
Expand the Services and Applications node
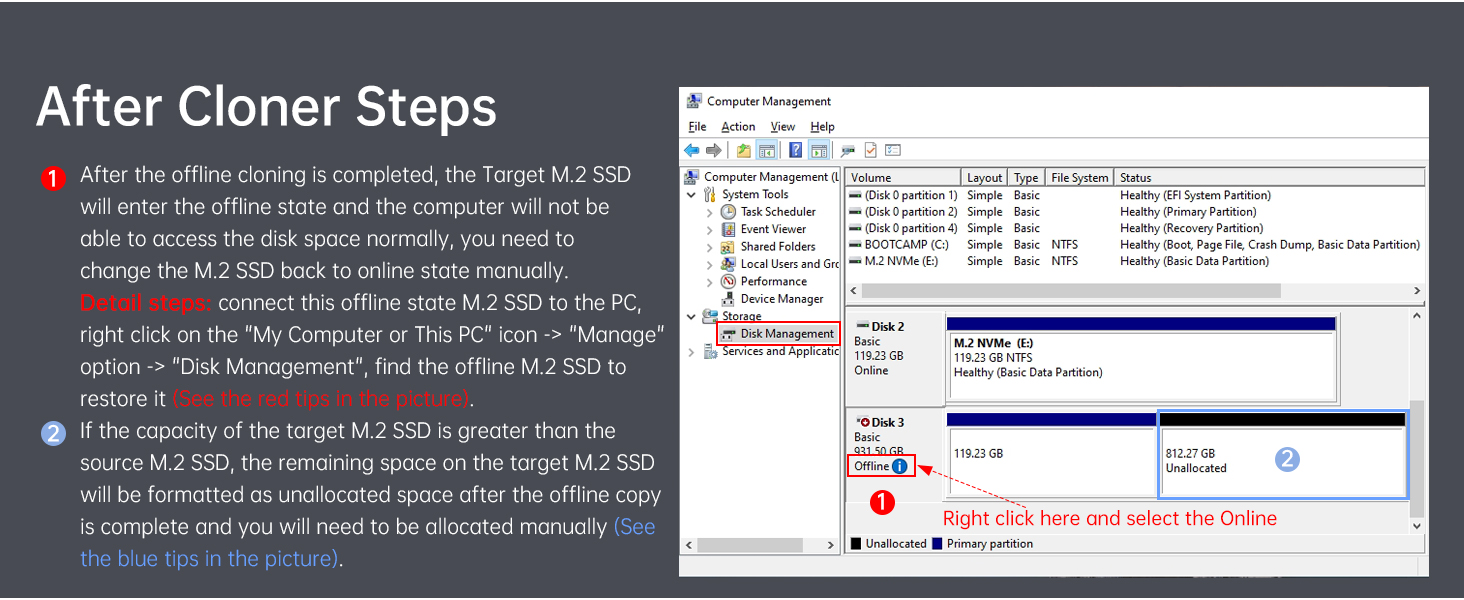click(692, 352)
